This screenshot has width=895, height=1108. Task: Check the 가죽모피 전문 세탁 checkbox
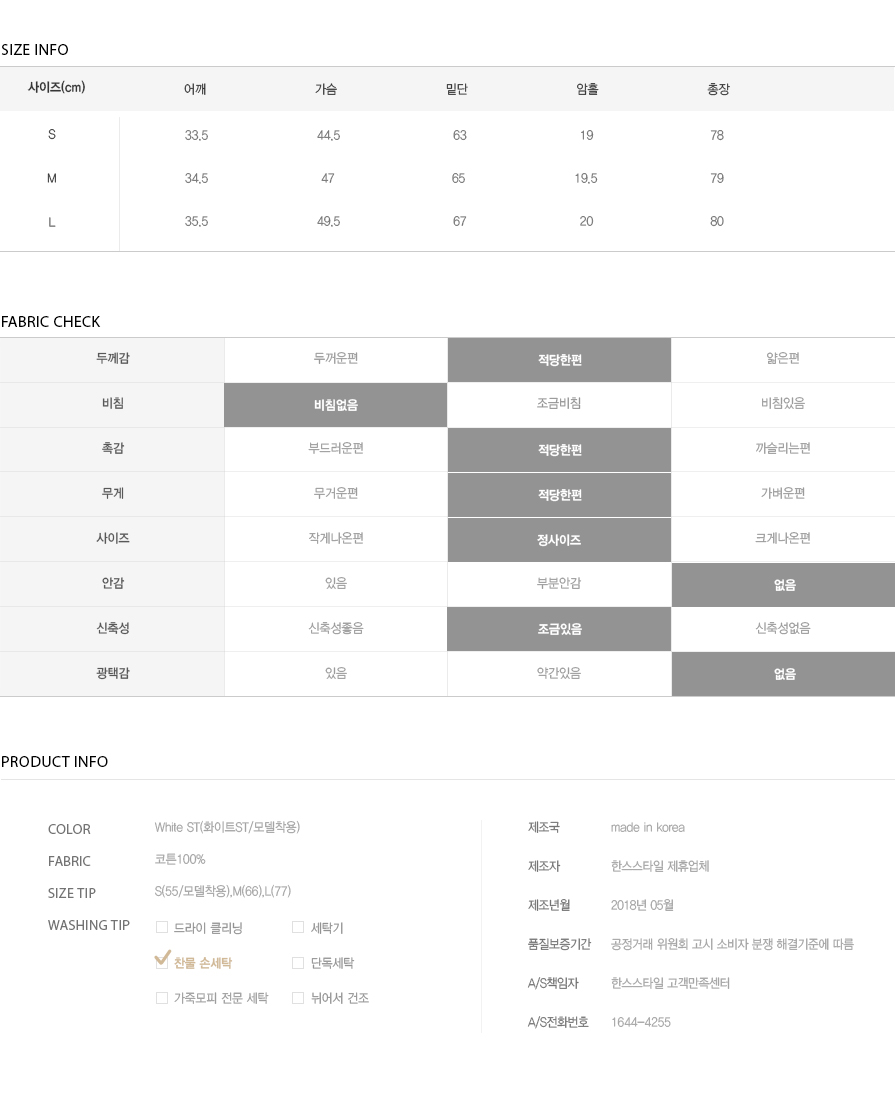(162, 998)
